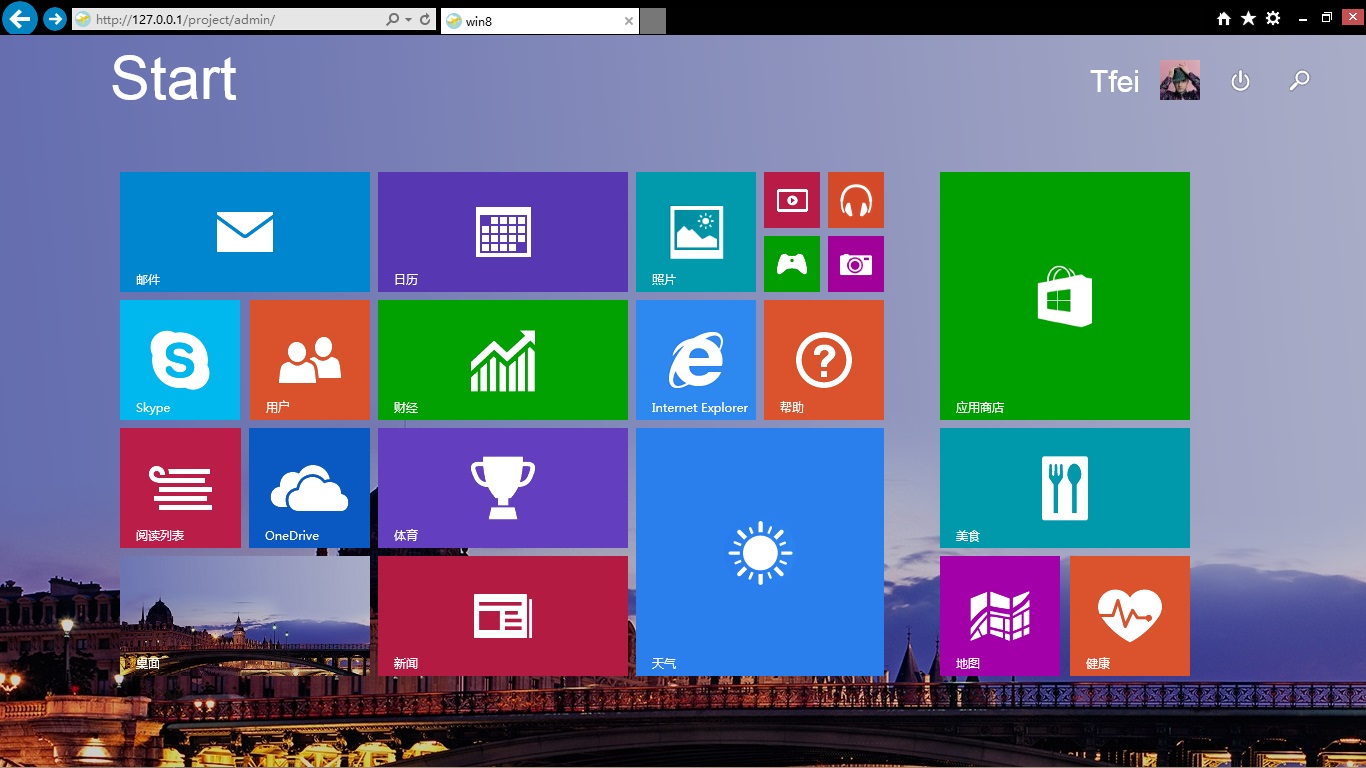
Task: Refresh the page
Action: [425, 19]
